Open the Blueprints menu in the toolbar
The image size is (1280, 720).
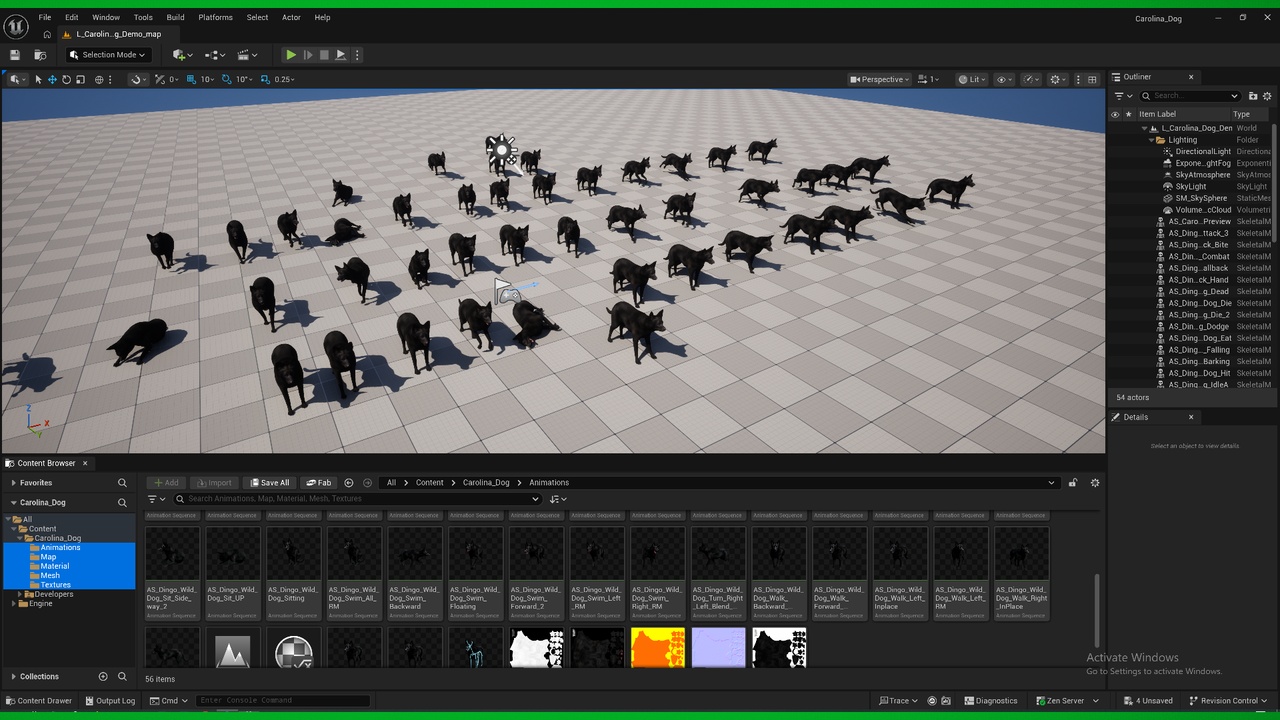pos(214,55)
